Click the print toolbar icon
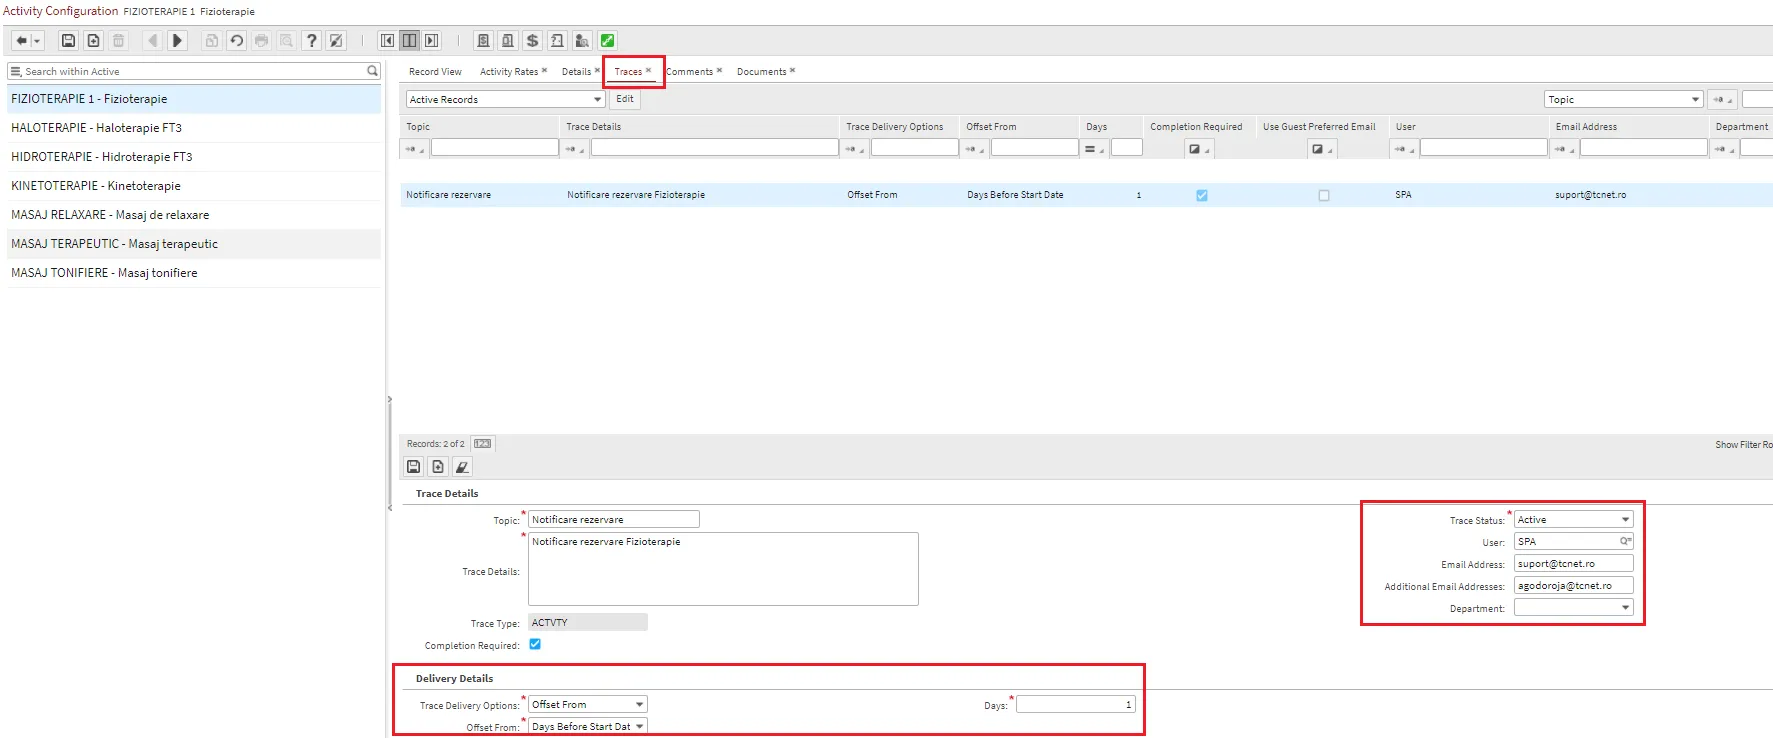The width and height of the screenshot is (1773, 738). click(x=261, y=41)
